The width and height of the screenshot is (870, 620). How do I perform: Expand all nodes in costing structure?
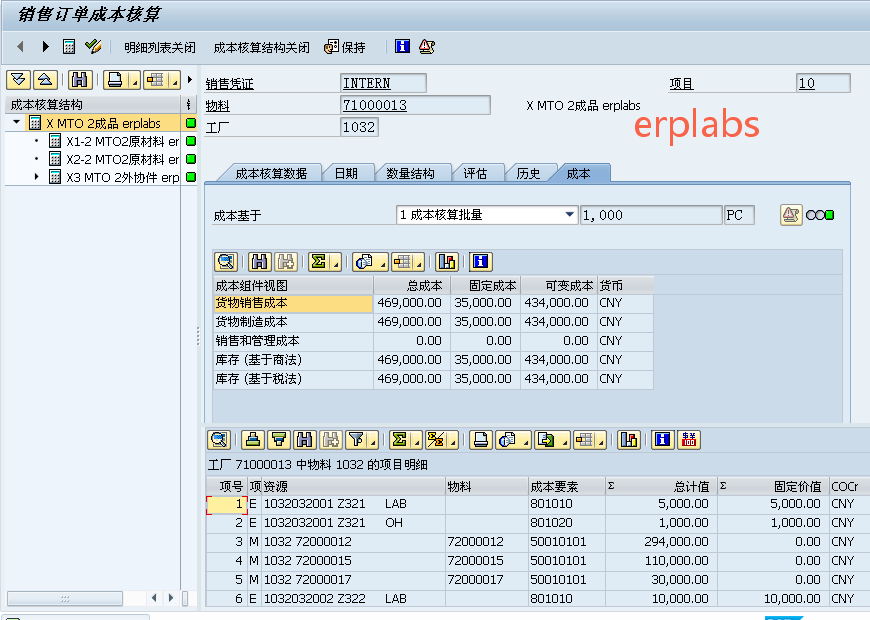pyautogui.click(x=18, y=80)
